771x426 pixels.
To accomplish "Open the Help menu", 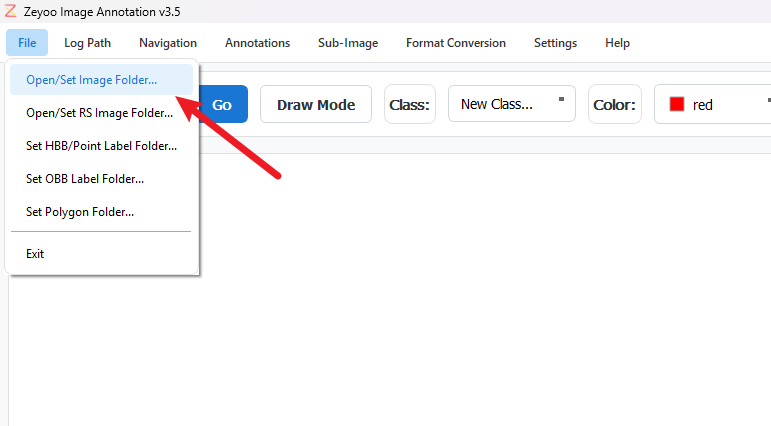I will coord(618,43).
